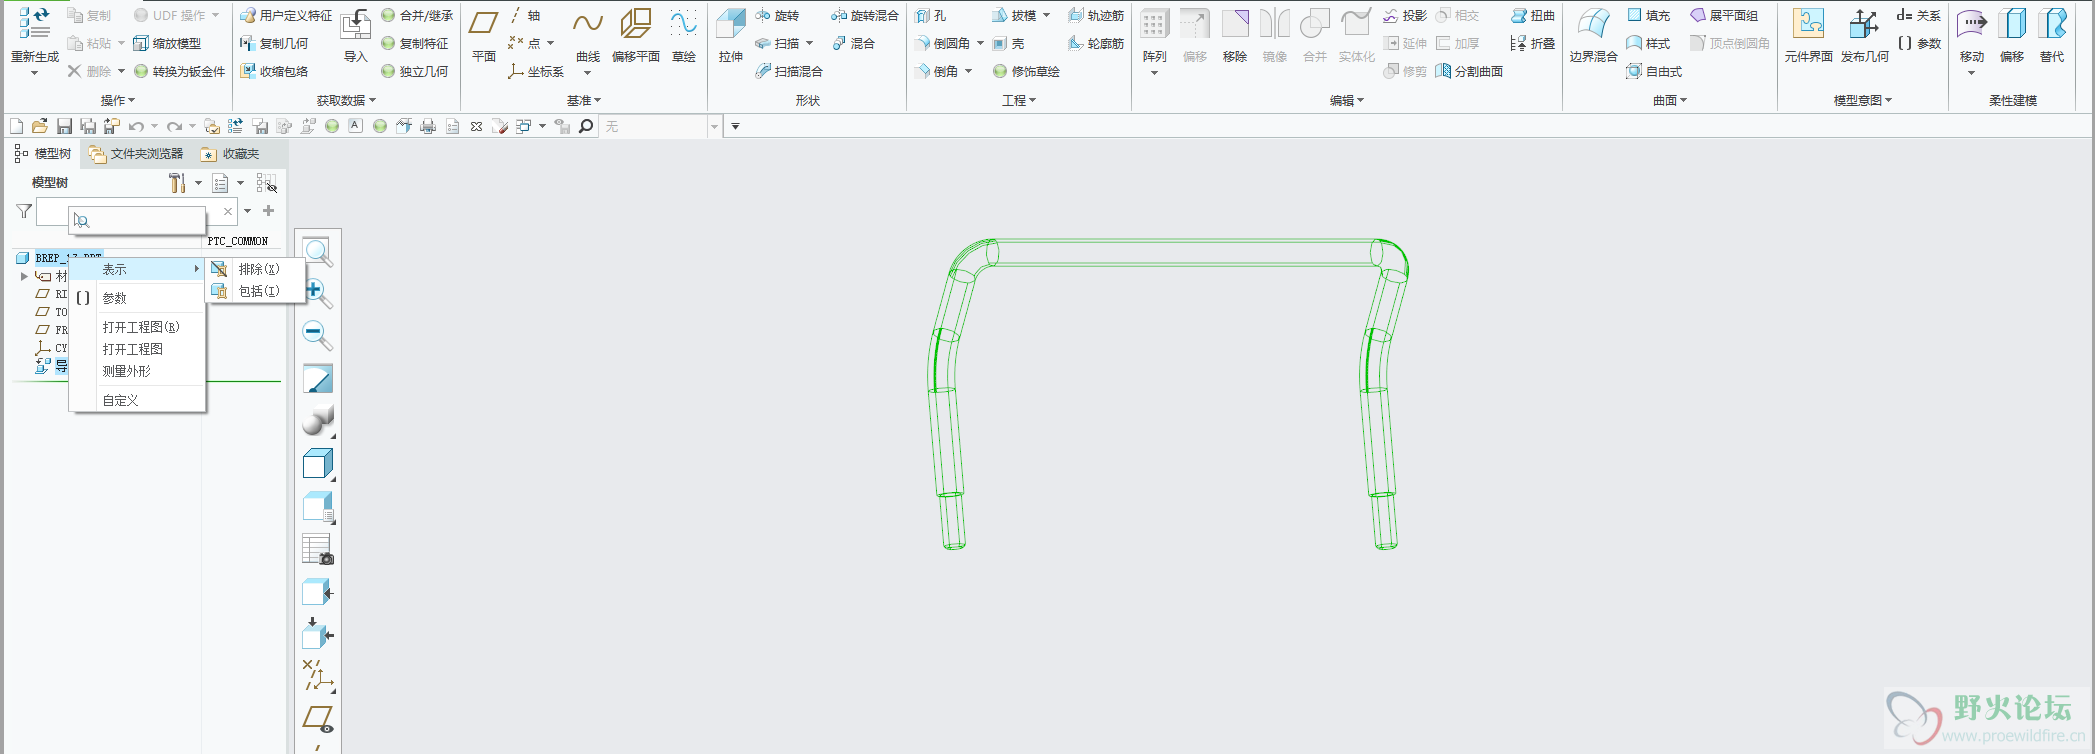Click the 扫描混合 swept blend tool
The height and width of the screenshot is (754, 2095).
[788, 71]
